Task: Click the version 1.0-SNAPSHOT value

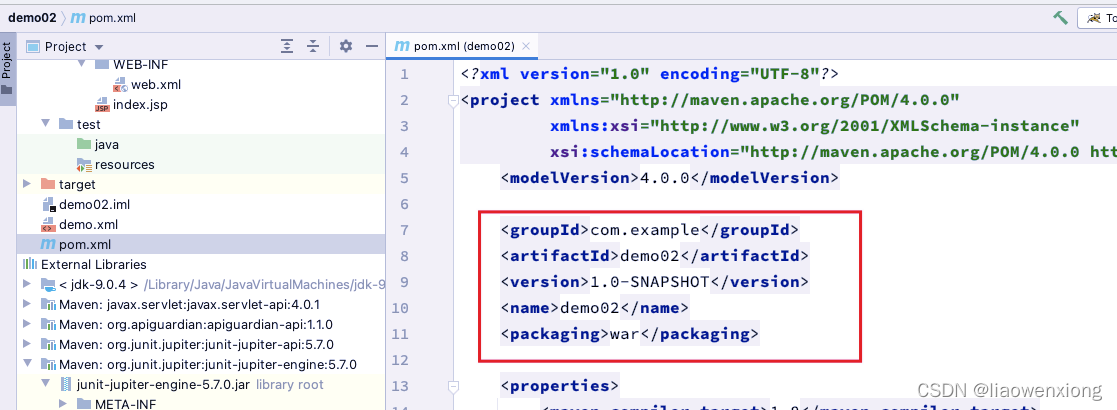Action: tap(651, 282)
